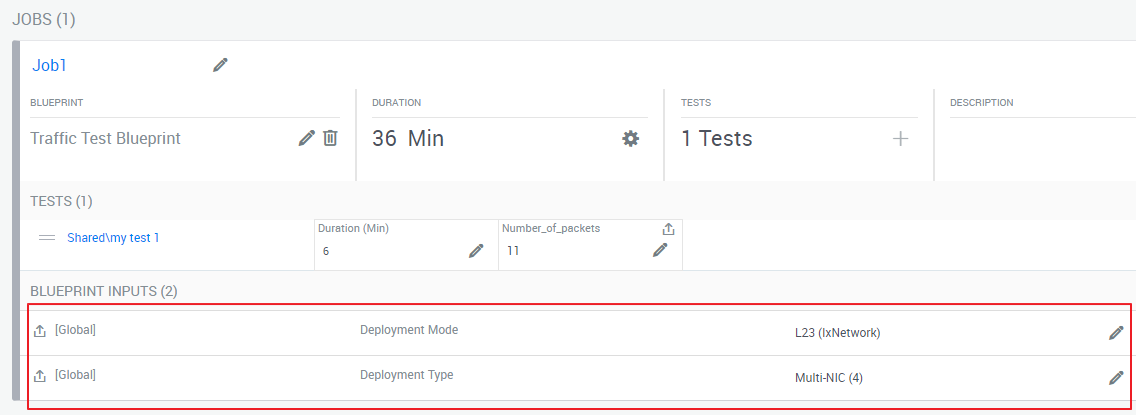The height and width of the screenshot is (415, 1136).
Task: Edit the Deployment Type Multi-NIC (4) input
Action: click(1116, 378)
